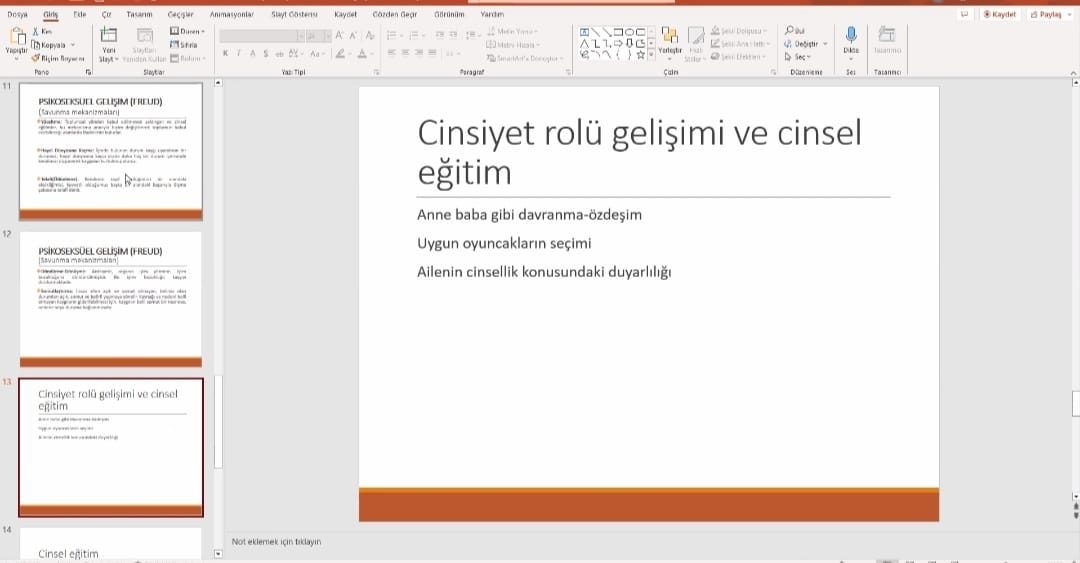Toggle underline with the A button
The image size is (1080, 563).
click(x=252, y=53)
